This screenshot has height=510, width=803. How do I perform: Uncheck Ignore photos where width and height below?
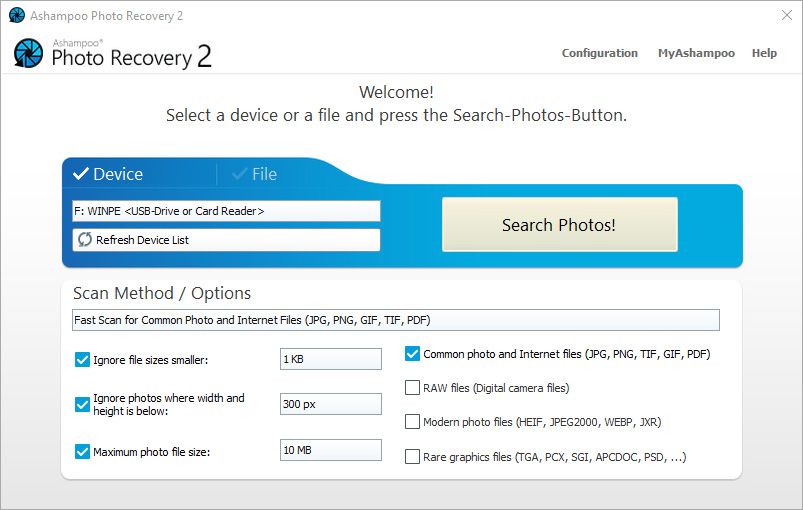[82, 404]
